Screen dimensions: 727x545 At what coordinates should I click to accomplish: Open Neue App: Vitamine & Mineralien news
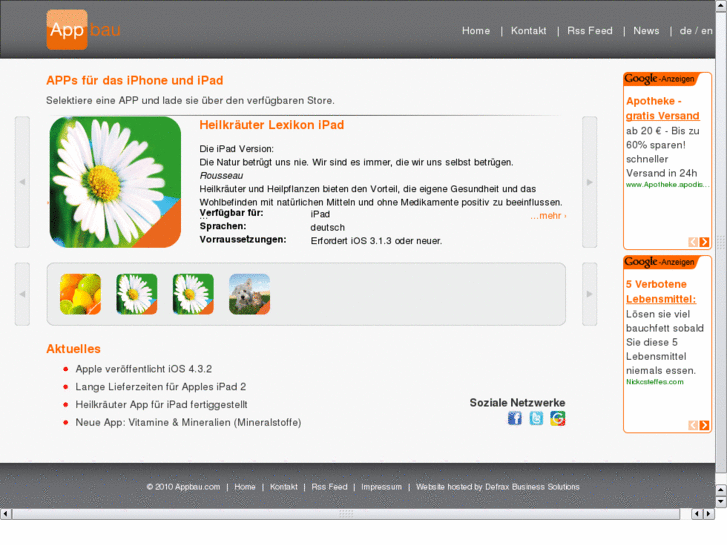[188, 422]
